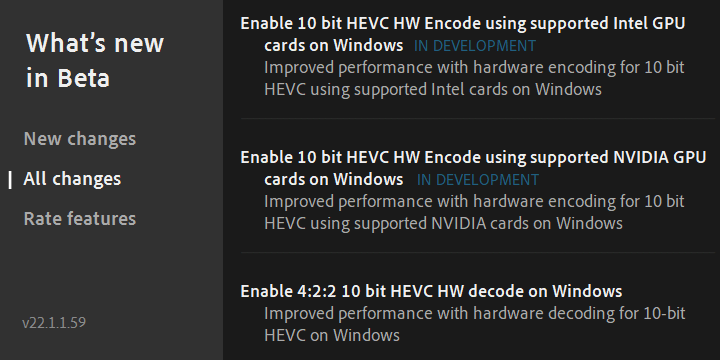Click the "in Beta" heading line

click(x=68, y=78)
